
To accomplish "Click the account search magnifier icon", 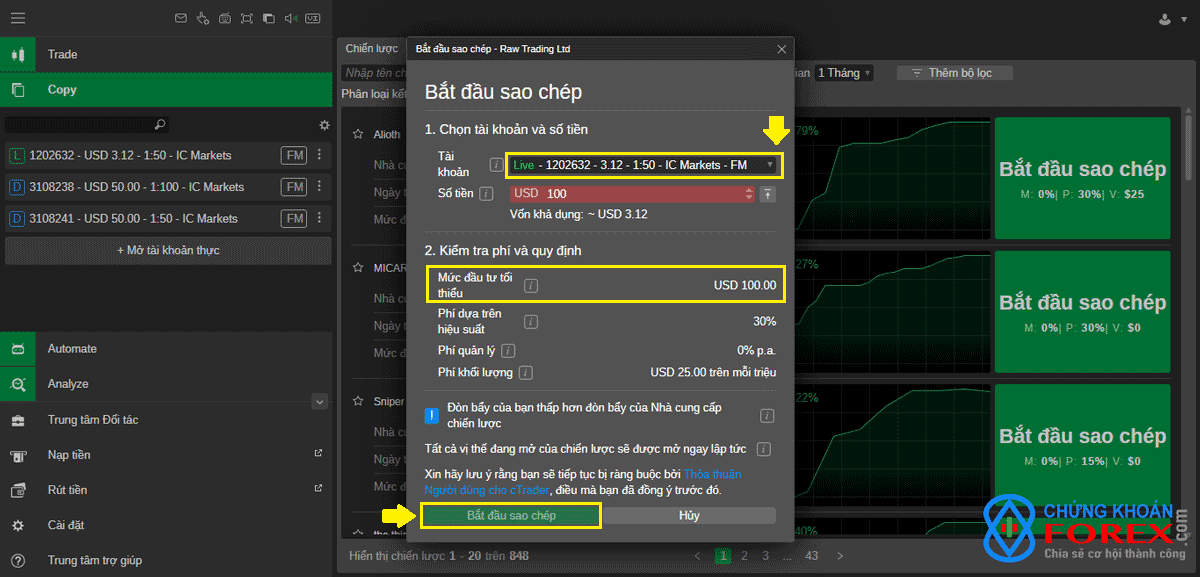I will point(160,125).
